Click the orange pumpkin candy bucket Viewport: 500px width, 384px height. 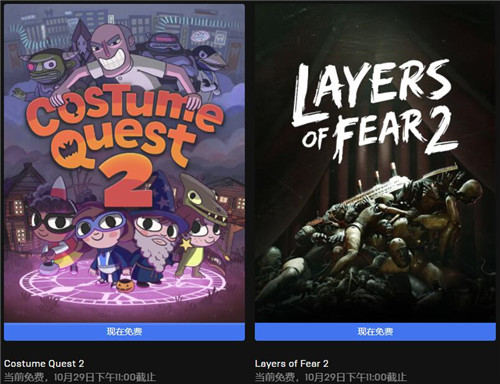pyautogui.click(x=125, y=285)
